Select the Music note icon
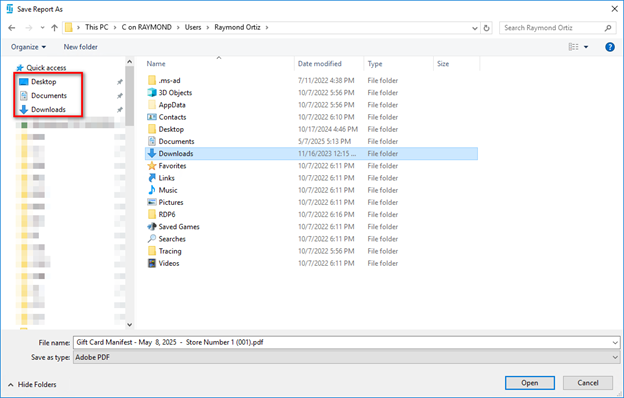 (152, 190)
